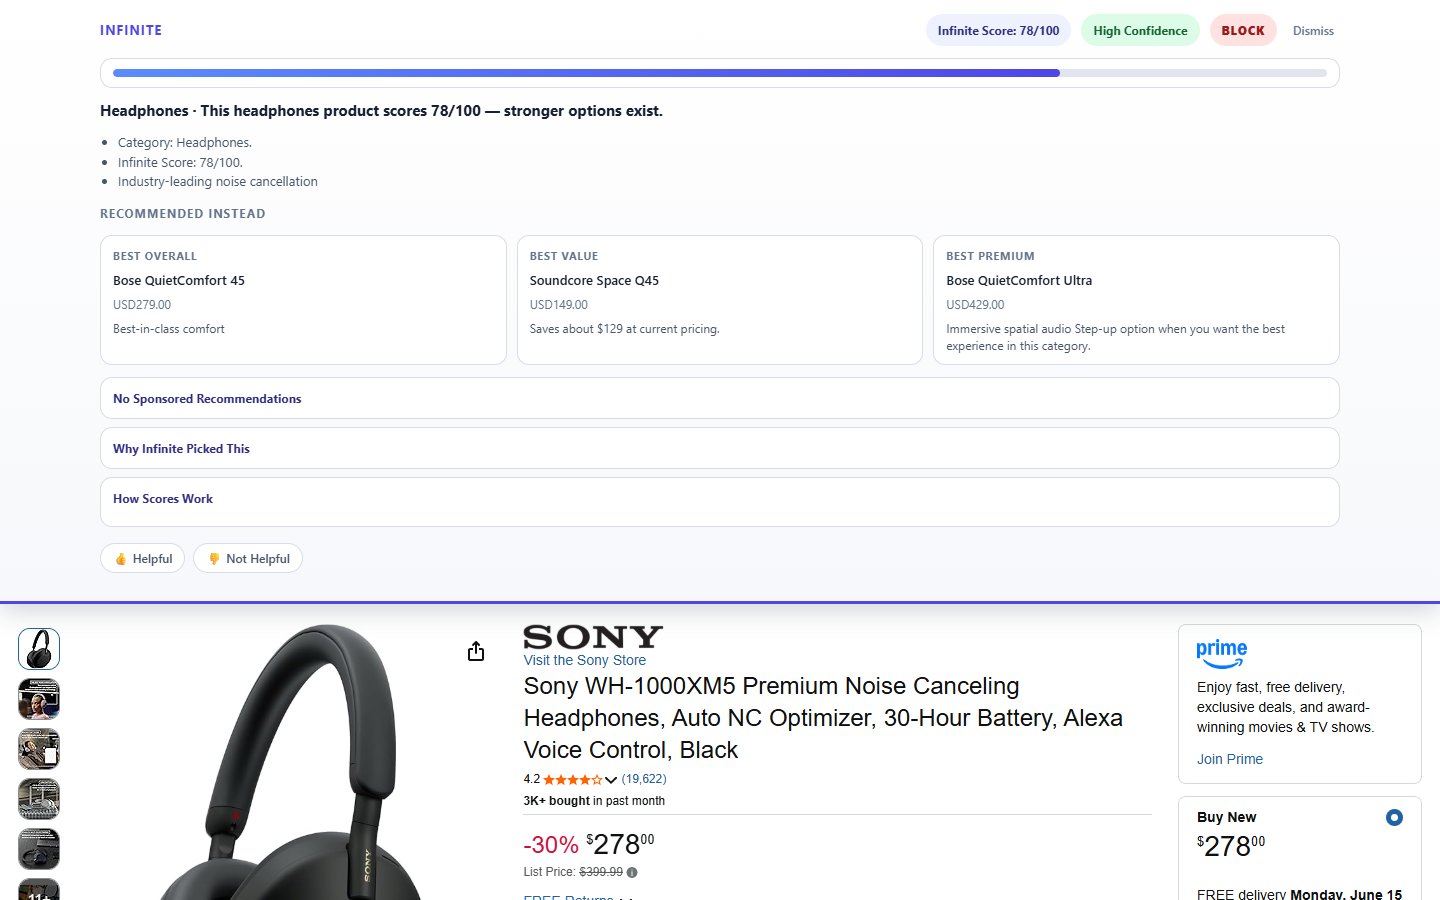The image size is (1440, 900).
Task: Expand No Sponsored Recommendations section
Action: click(720, 398)
